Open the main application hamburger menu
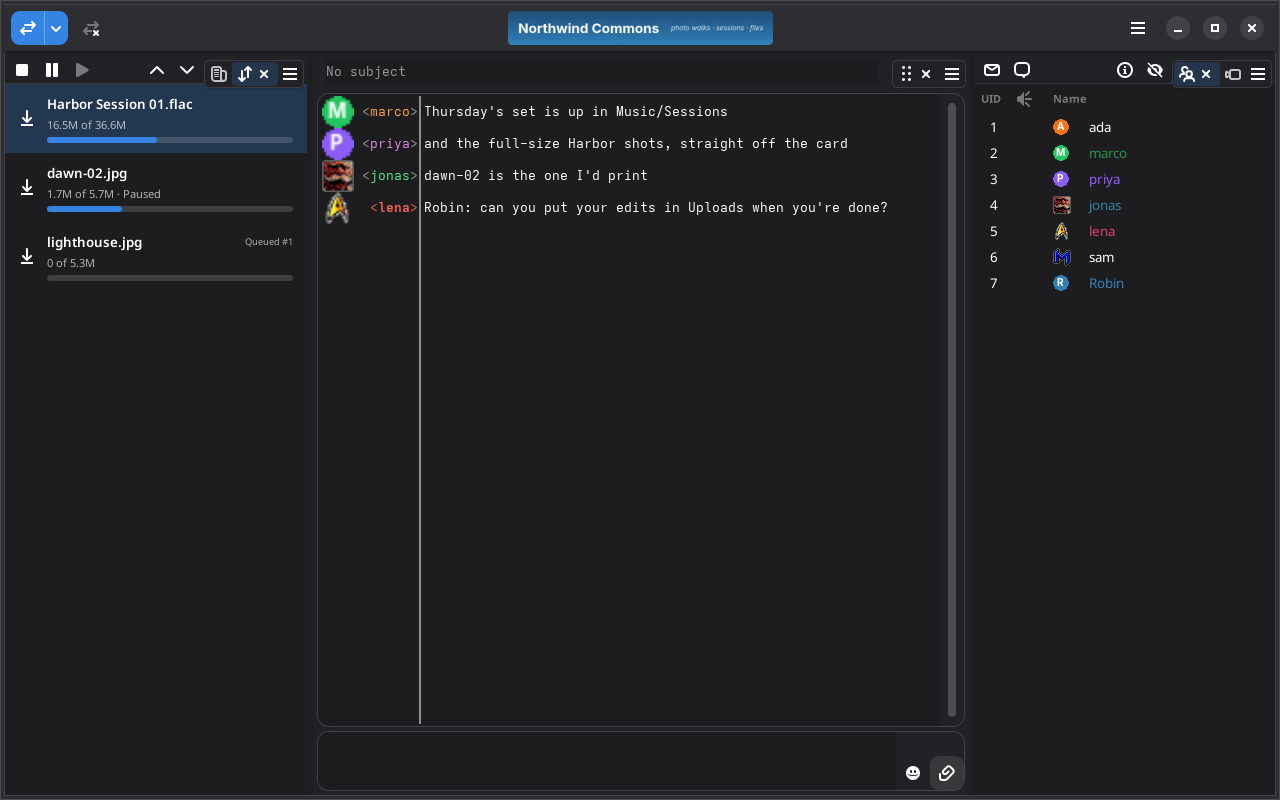 click(x=1138, y=28)
